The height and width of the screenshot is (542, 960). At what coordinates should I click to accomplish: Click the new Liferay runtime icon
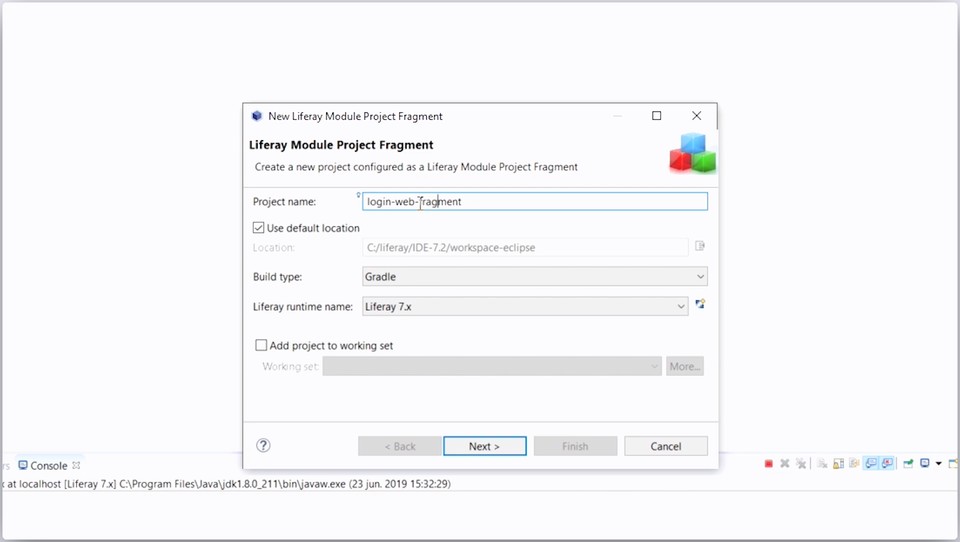pyautogui.click(x=700, y=304)
